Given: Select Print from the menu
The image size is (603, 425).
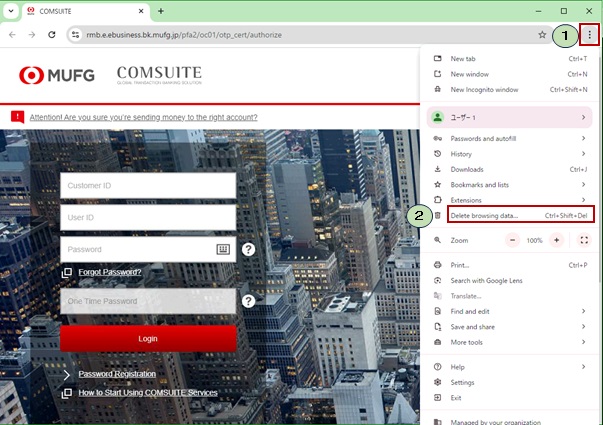Looking at the screenshot, I should 510,265.
